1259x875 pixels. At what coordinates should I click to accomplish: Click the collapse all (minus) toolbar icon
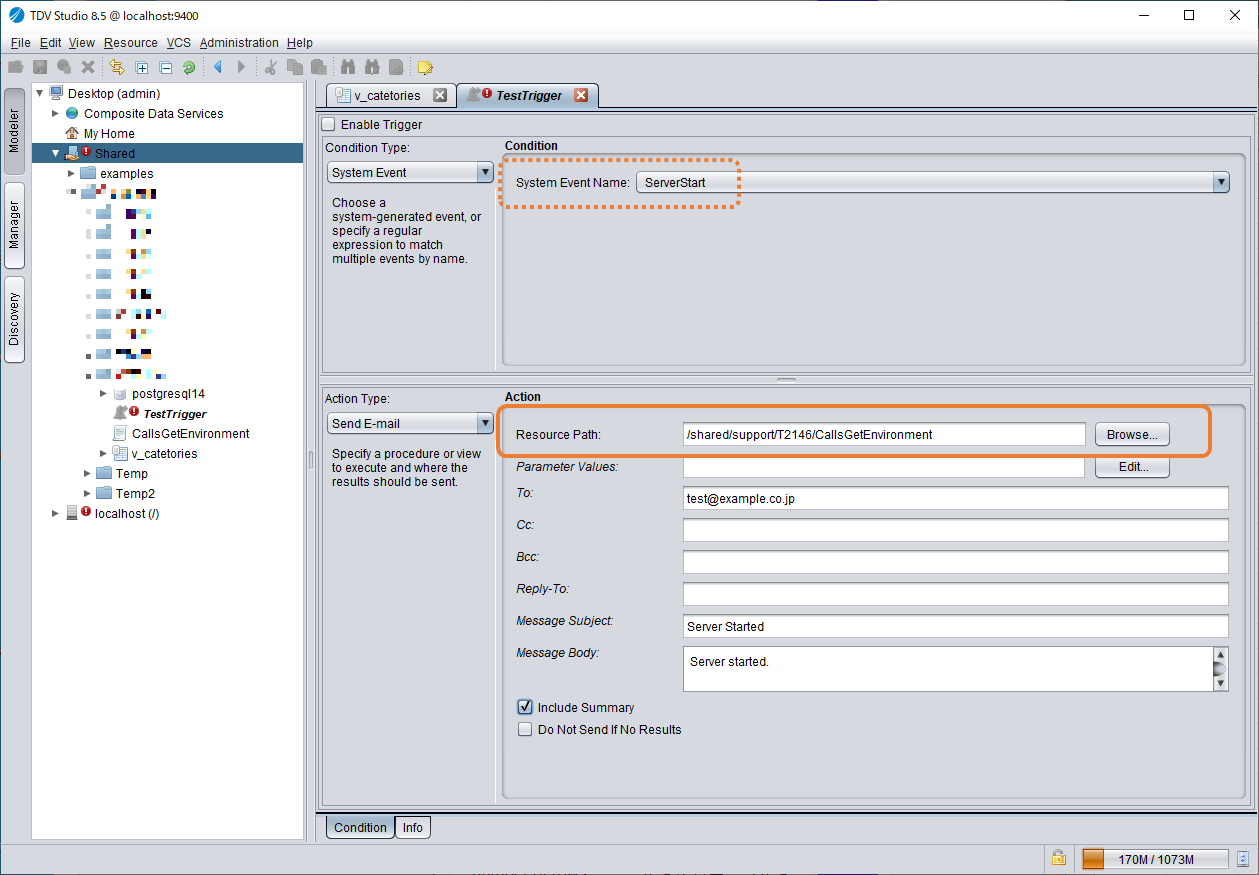point(166,68)
